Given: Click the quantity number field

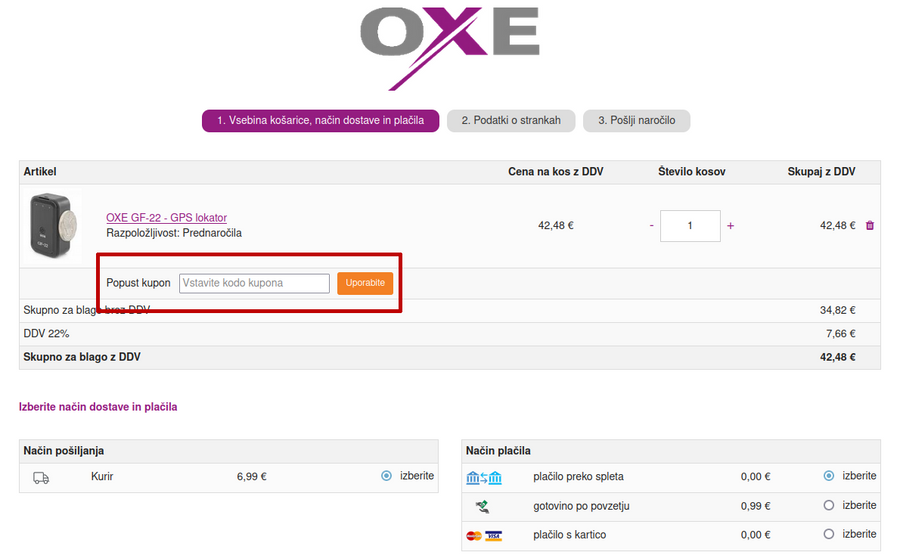Looking at the screenshot, I should [690, 226].
